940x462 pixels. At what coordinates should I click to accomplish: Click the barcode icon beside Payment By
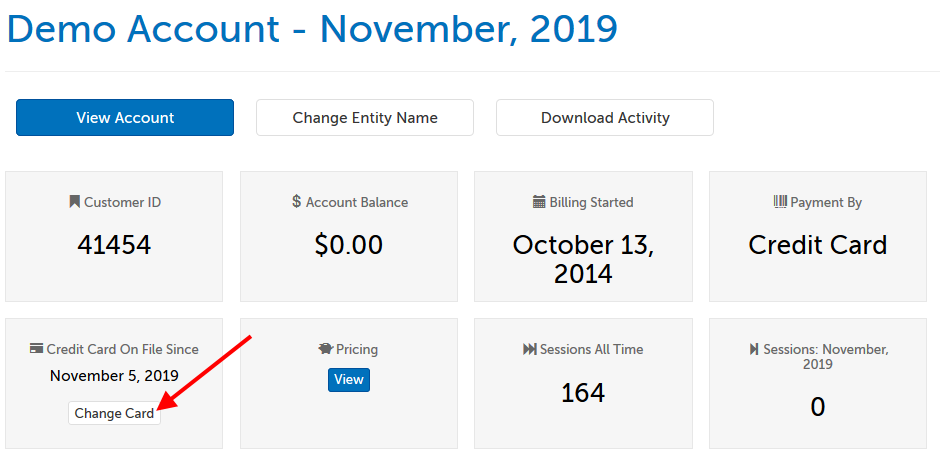tap(780, 202)
